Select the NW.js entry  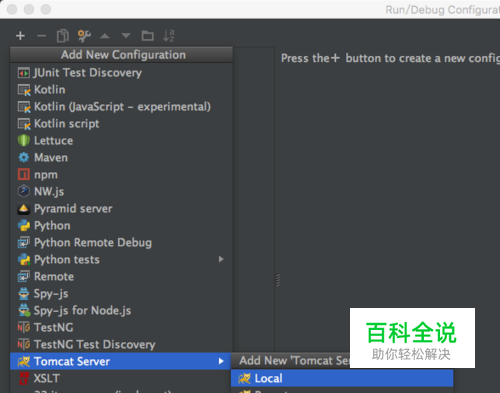(x=121, y=192)
